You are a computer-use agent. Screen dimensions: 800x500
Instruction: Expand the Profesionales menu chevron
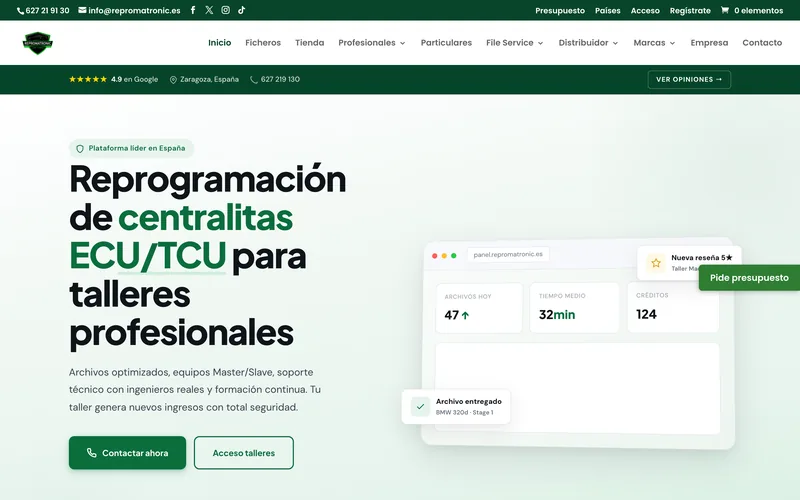(403, 43)
